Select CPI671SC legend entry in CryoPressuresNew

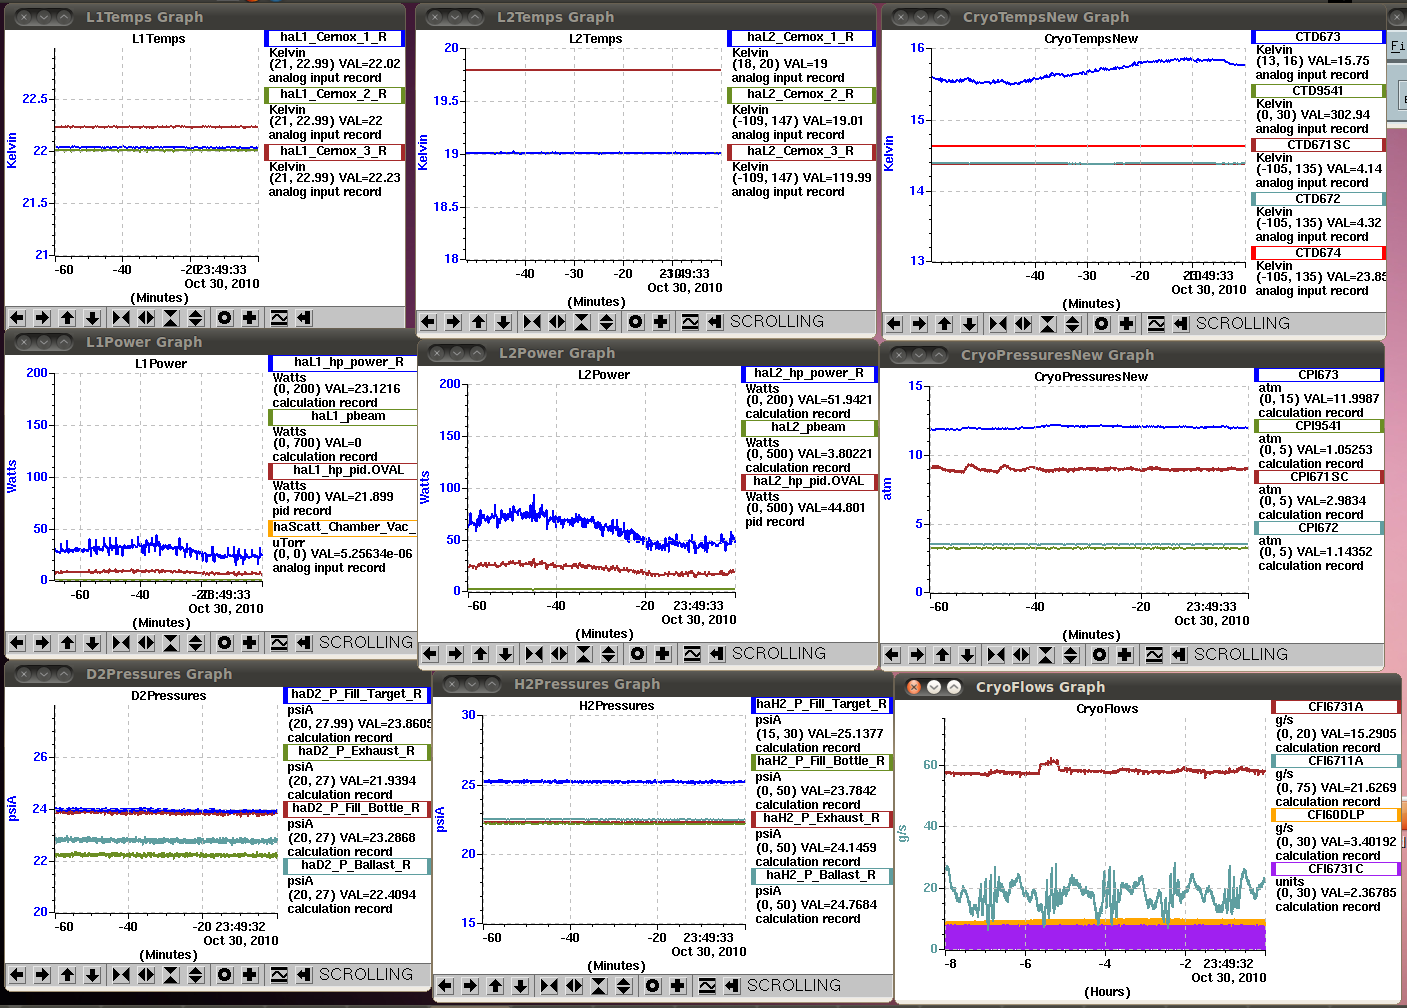pos(1319,477)
